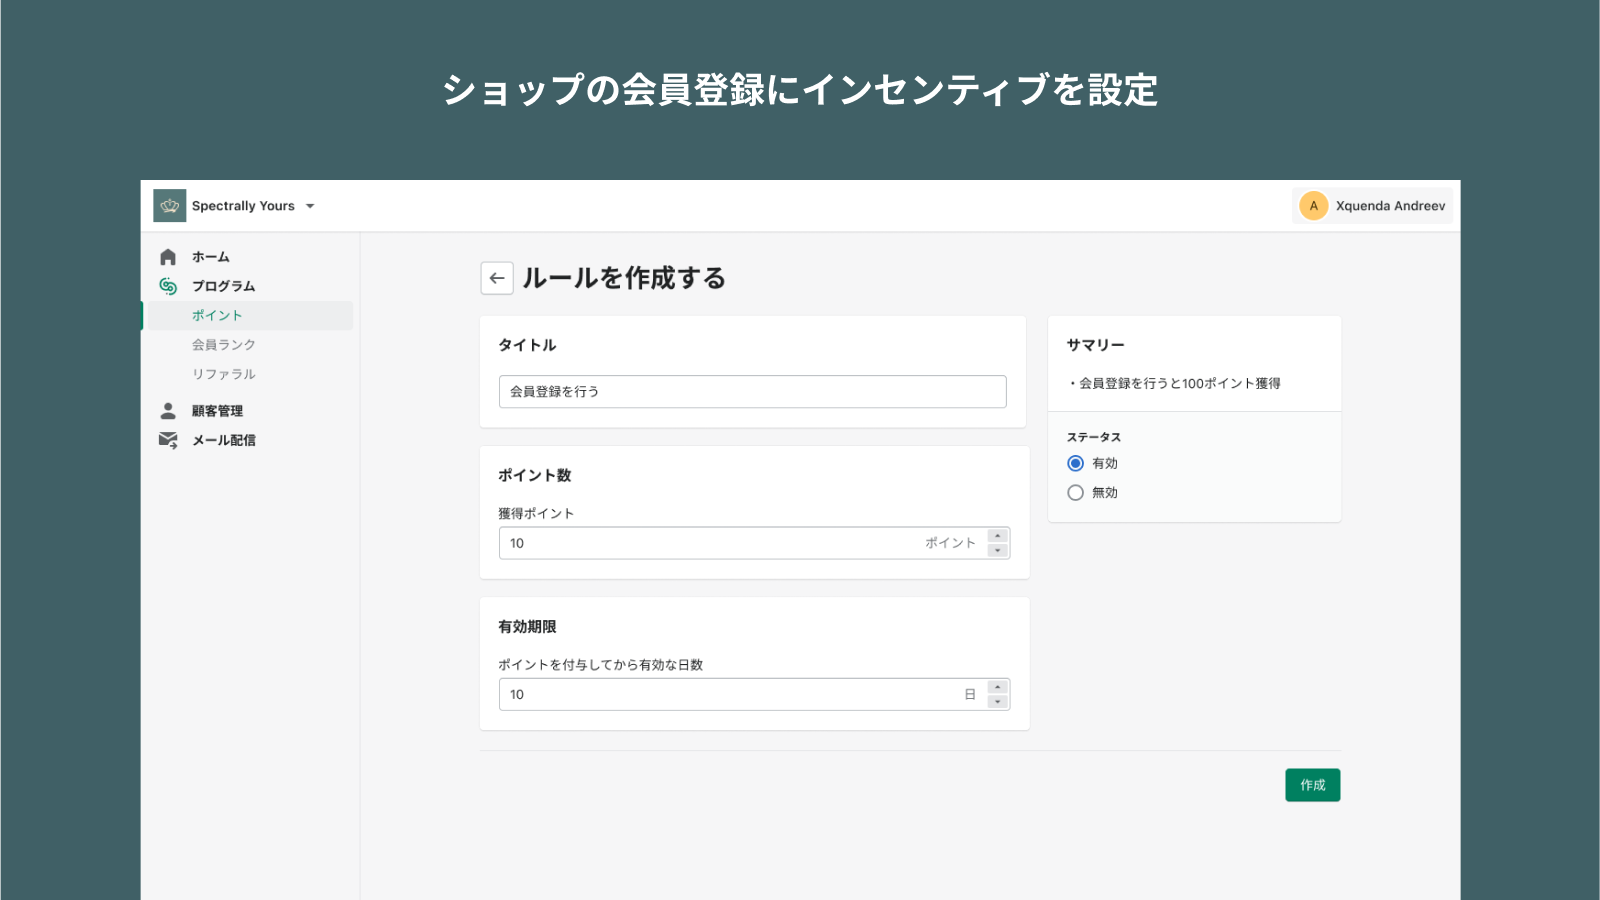This screenshot has width=1600, height=900.
Task: Click the タイトル input field
Action: (x=753, y=392)
